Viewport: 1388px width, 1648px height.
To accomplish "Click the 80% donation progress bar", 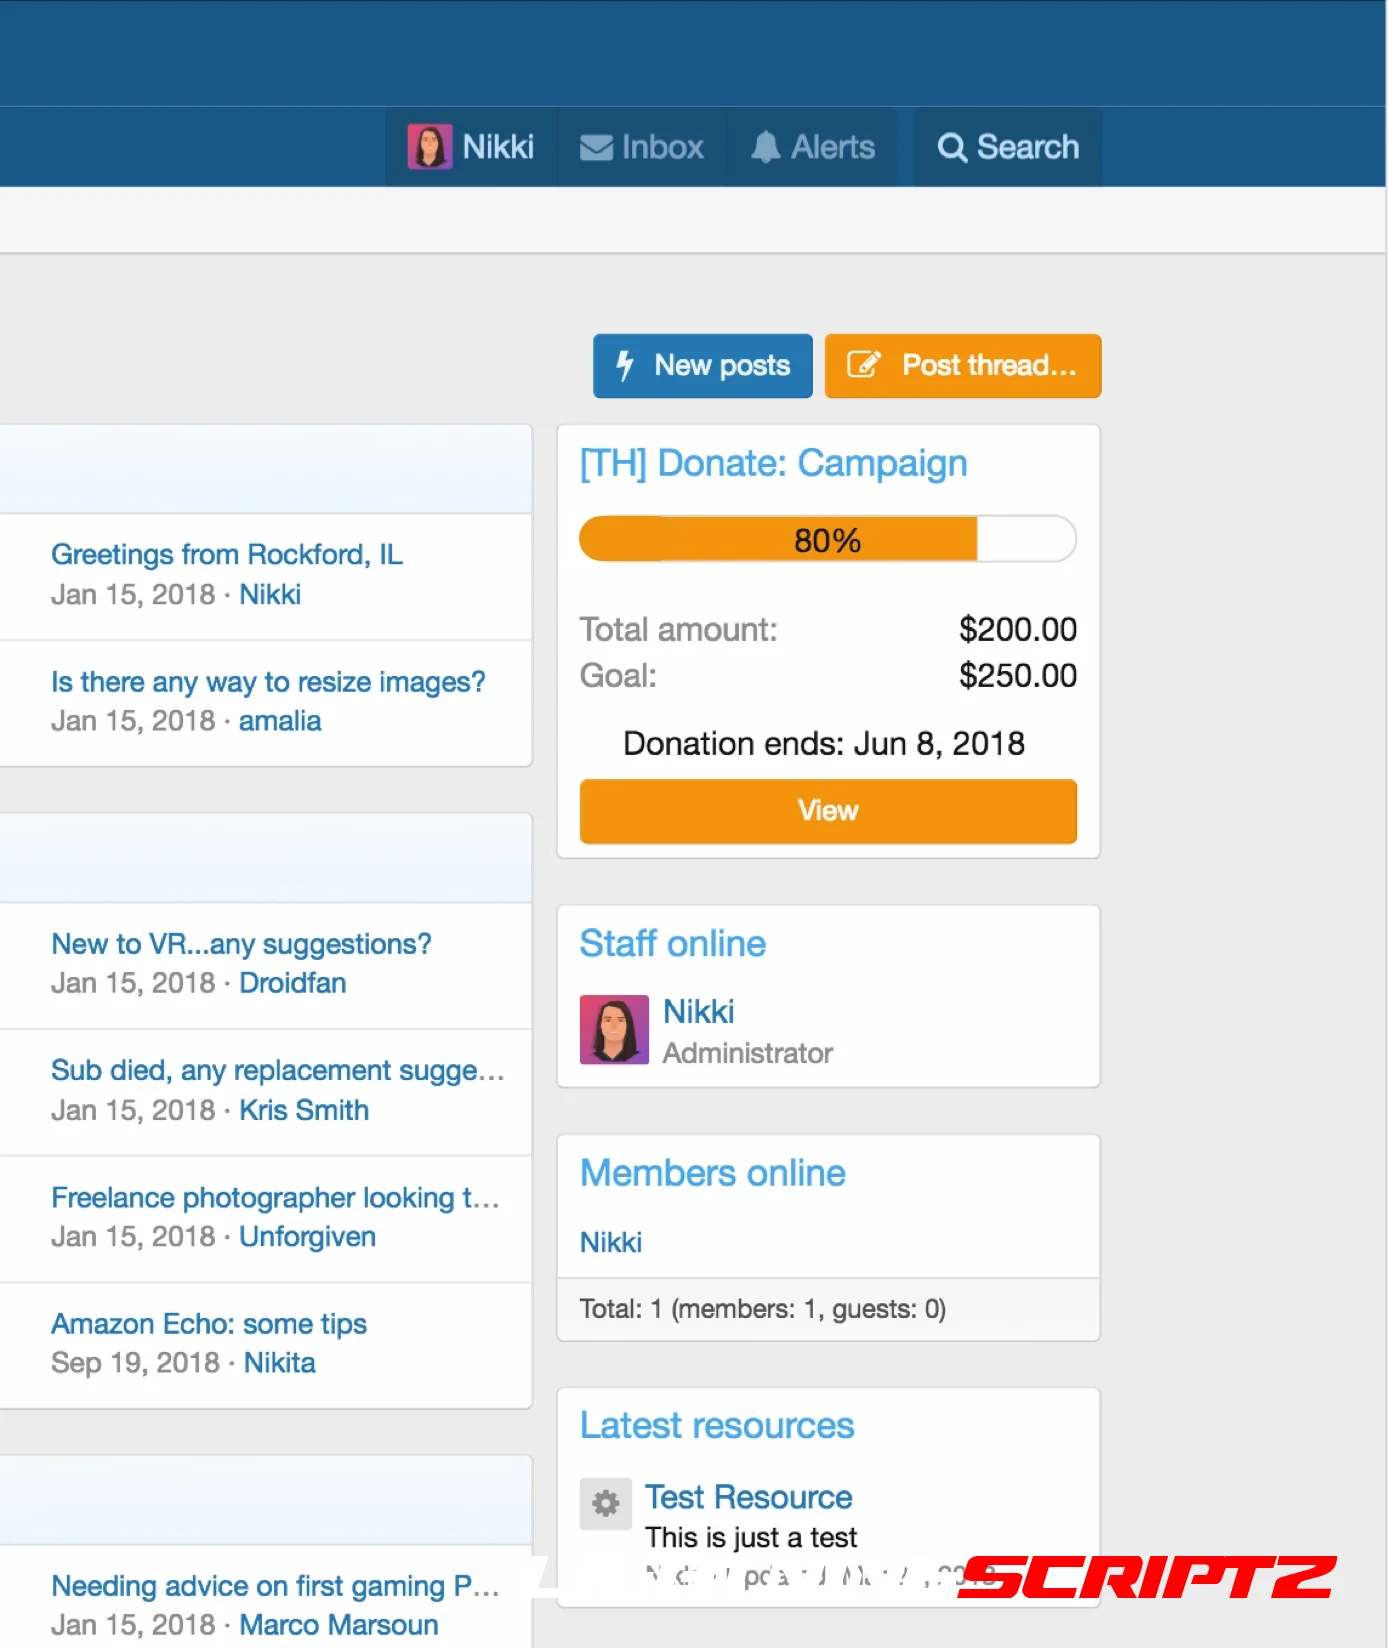I will [827, 540].
